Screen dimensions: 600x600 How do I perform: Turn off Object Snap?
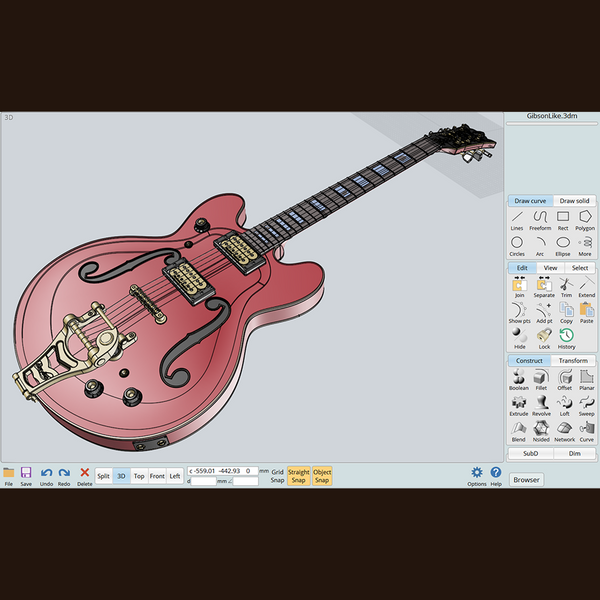tap(322, 475)
